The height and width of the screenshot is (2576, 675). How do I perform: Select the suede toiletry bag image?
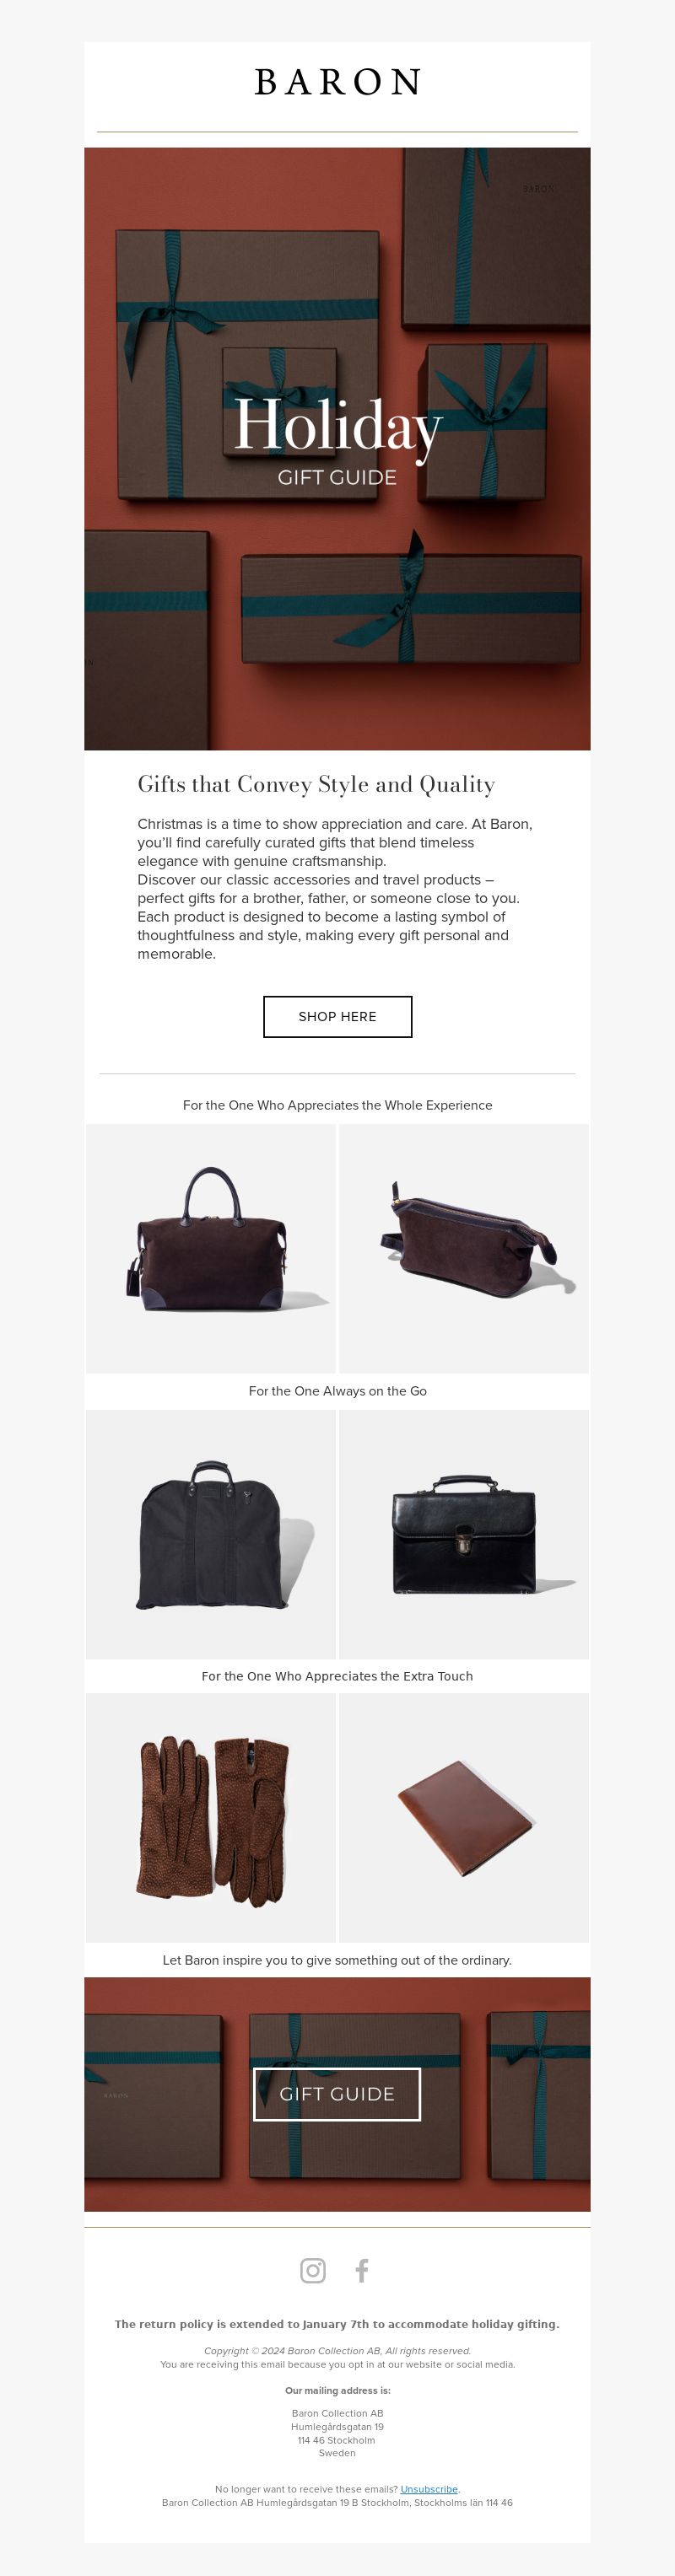pyautogui.click(x=464, y=1248)
